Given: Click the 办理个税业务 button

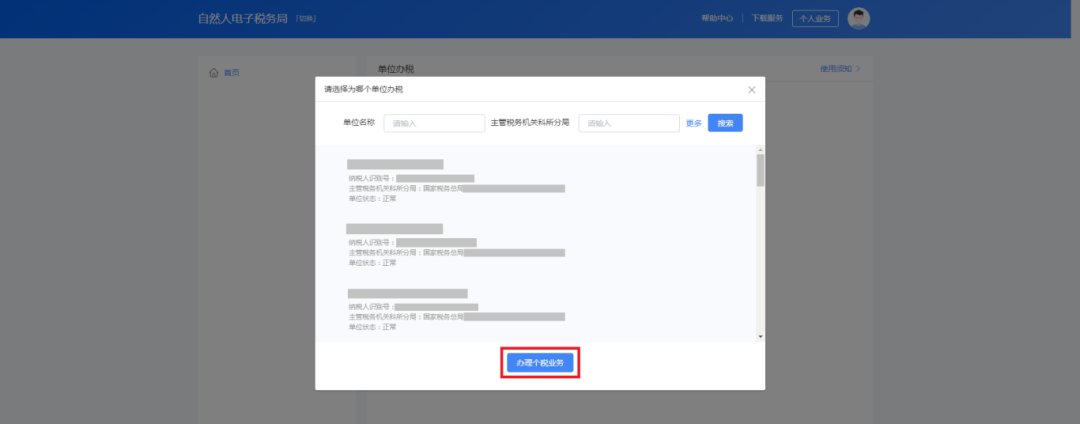Looking at the screenshot, I should [540, 362].
